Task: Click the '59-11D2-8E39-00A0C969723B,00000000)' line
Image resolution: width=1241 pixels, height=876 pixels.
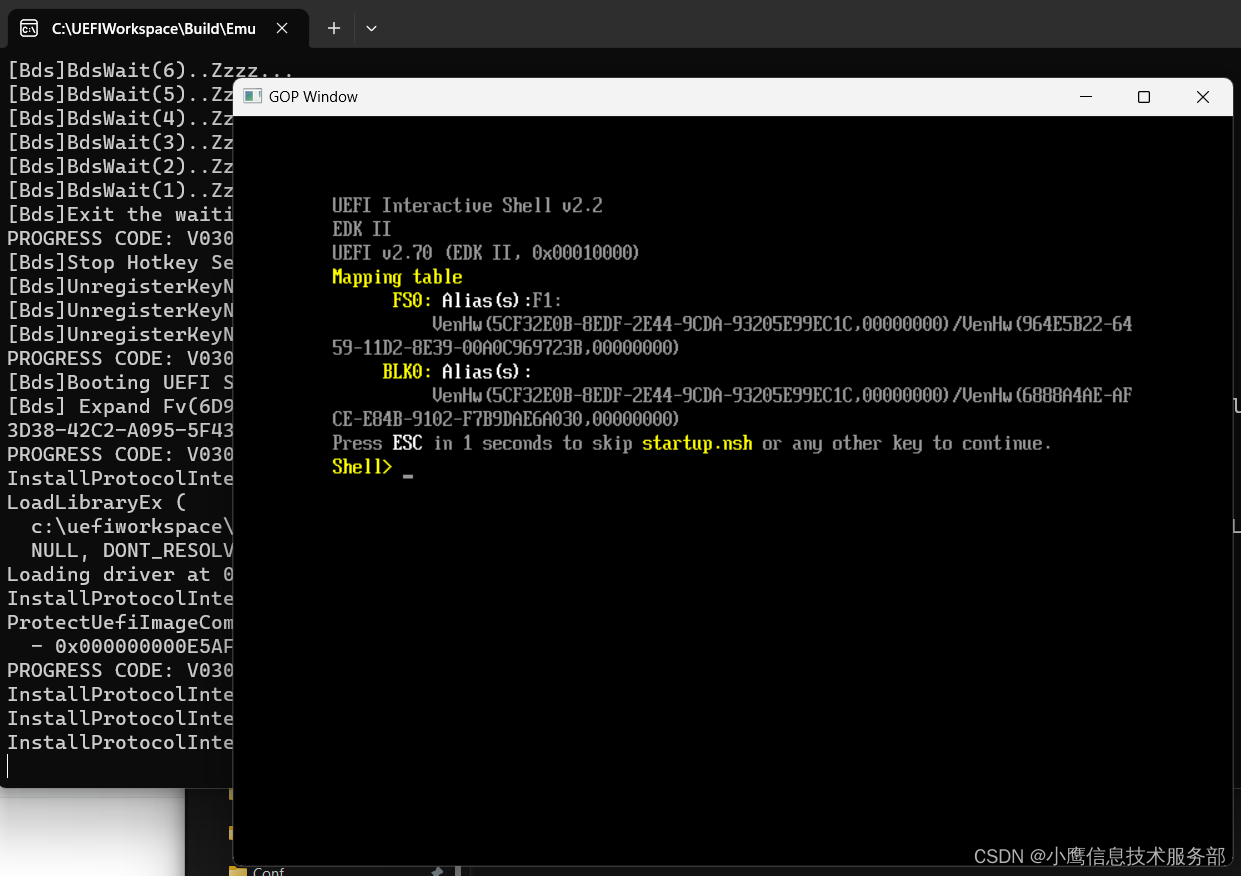Action: coord(506,348)
